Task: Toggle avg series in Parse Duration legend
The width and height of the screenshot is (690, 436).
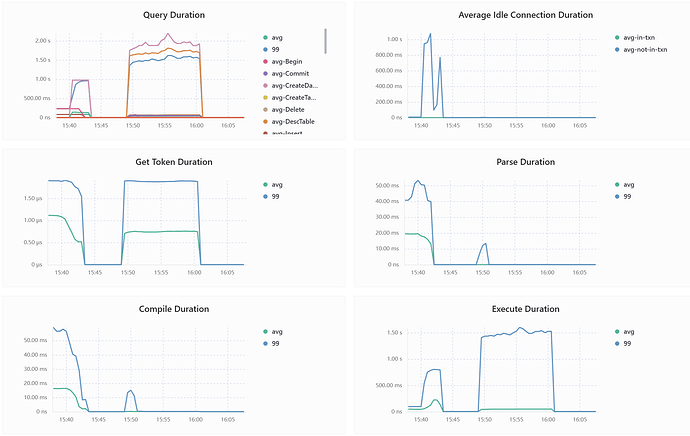Action: point(625,185)
